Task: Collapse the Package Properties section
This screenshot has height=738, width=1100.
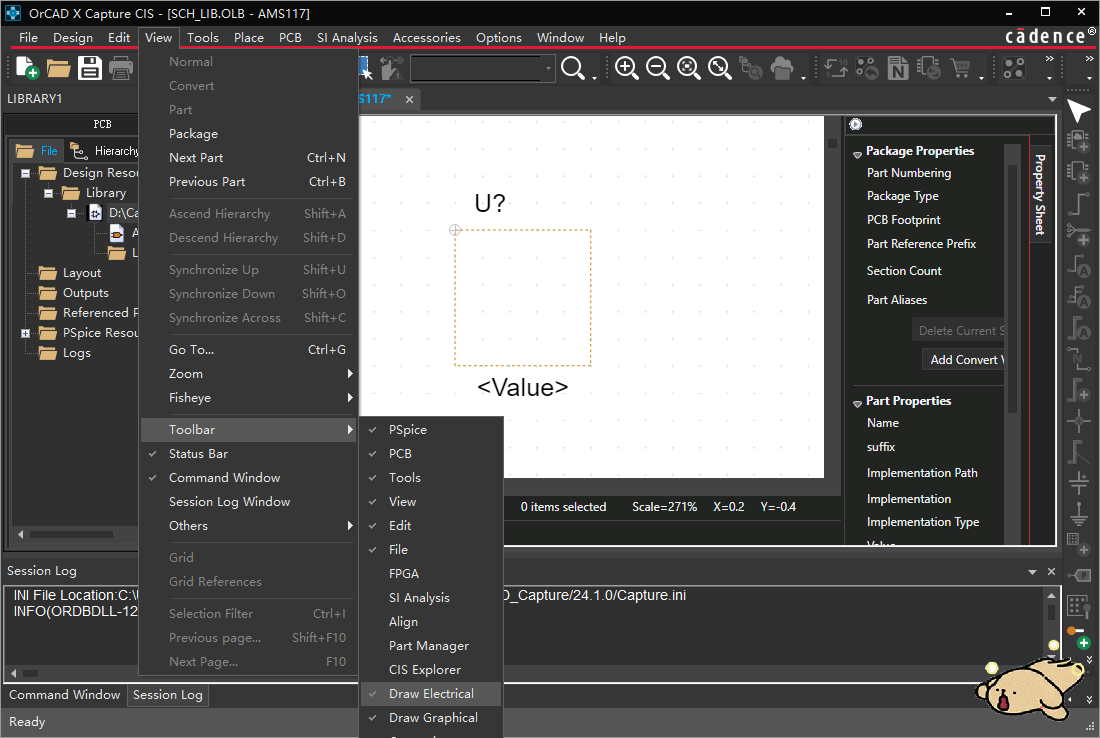Action: (857, 154)
